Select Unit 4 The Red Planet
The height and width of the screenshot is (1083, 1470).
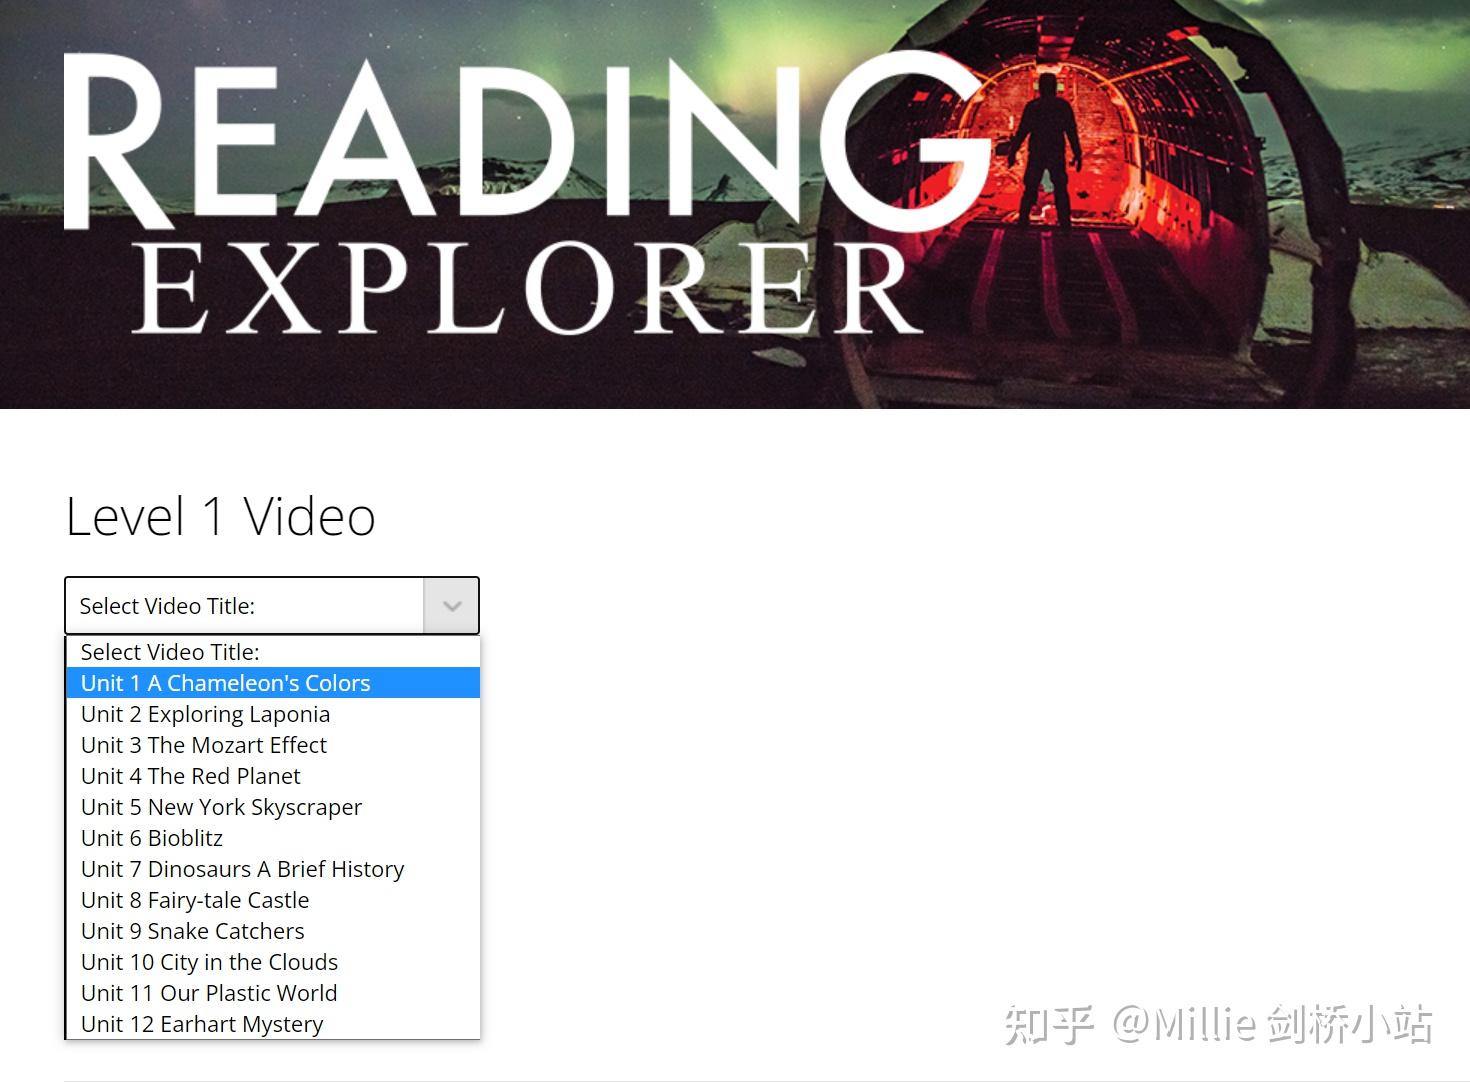[x=190, y=776]
